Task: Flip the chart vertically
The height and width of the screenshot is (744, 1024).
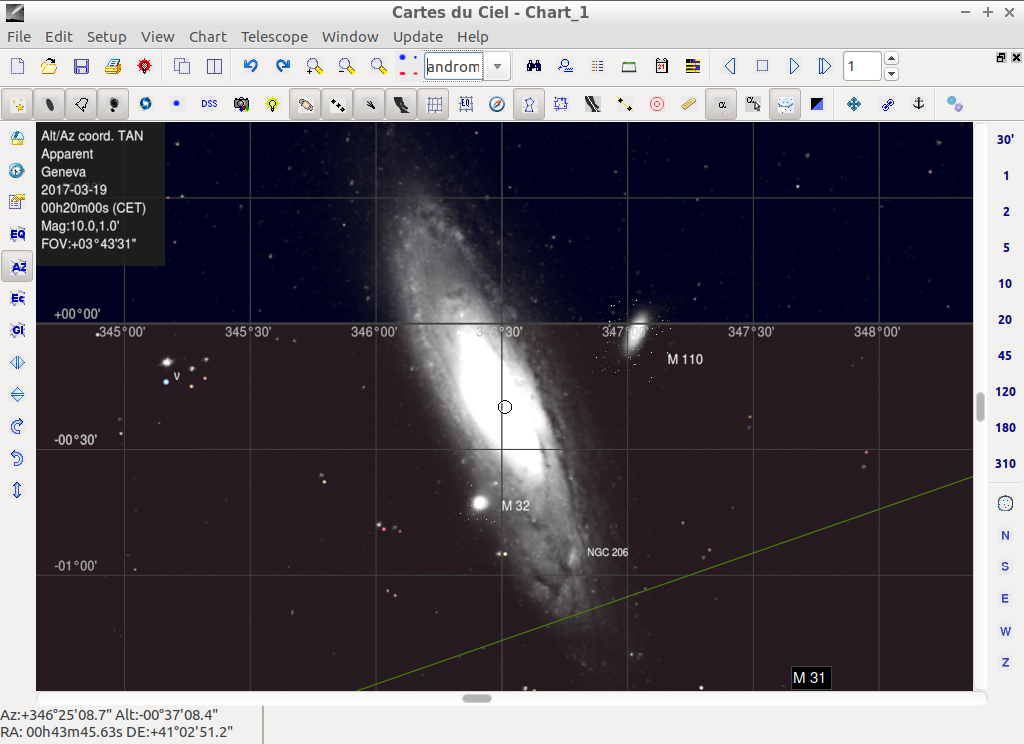Action: [17, 394]
